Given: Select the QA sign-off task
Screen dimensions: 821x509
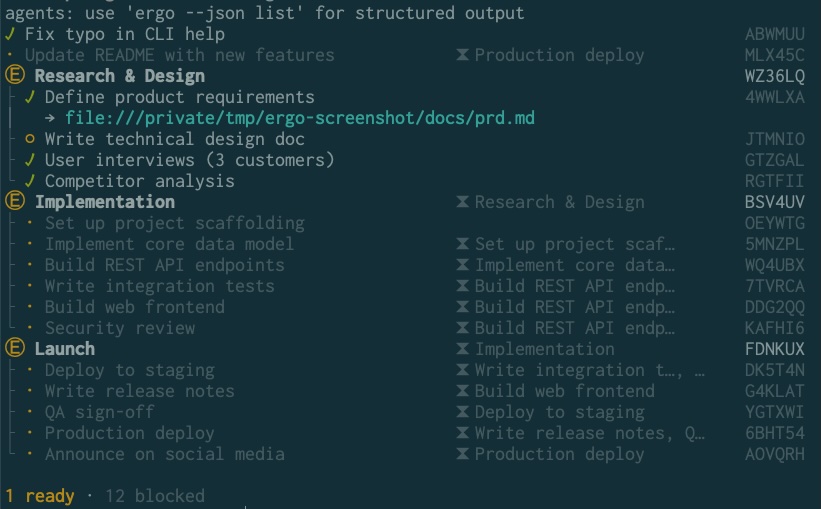Looking at the screenshot, I should click(99, 412).
